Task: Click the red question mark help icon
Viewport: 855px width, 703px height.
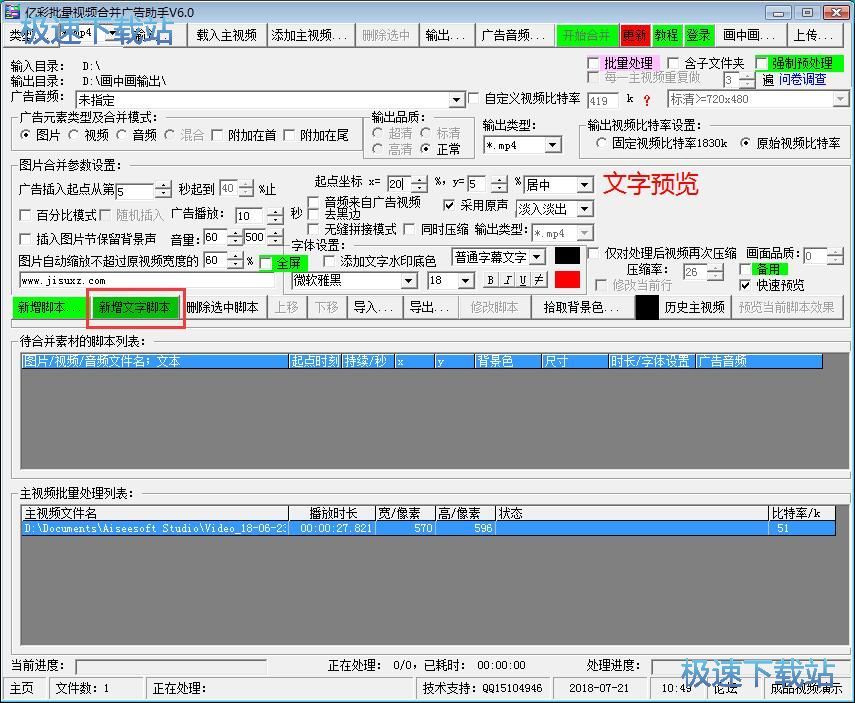Action: click(x=646, y=100)
